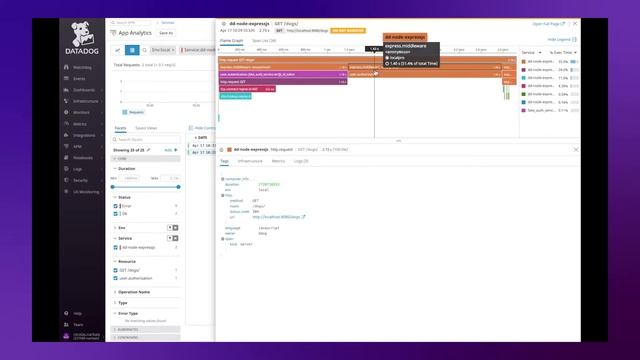640x360 pixels.
Task: Open Help in the sidebar
Action: coord(78,313)
